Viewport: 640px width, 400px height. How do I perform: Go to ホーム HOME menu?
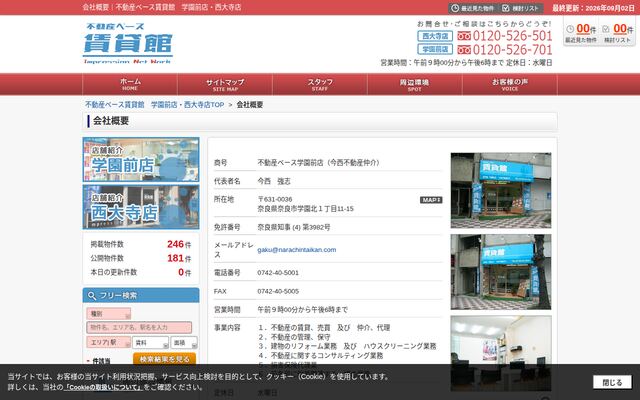(130, 84)
